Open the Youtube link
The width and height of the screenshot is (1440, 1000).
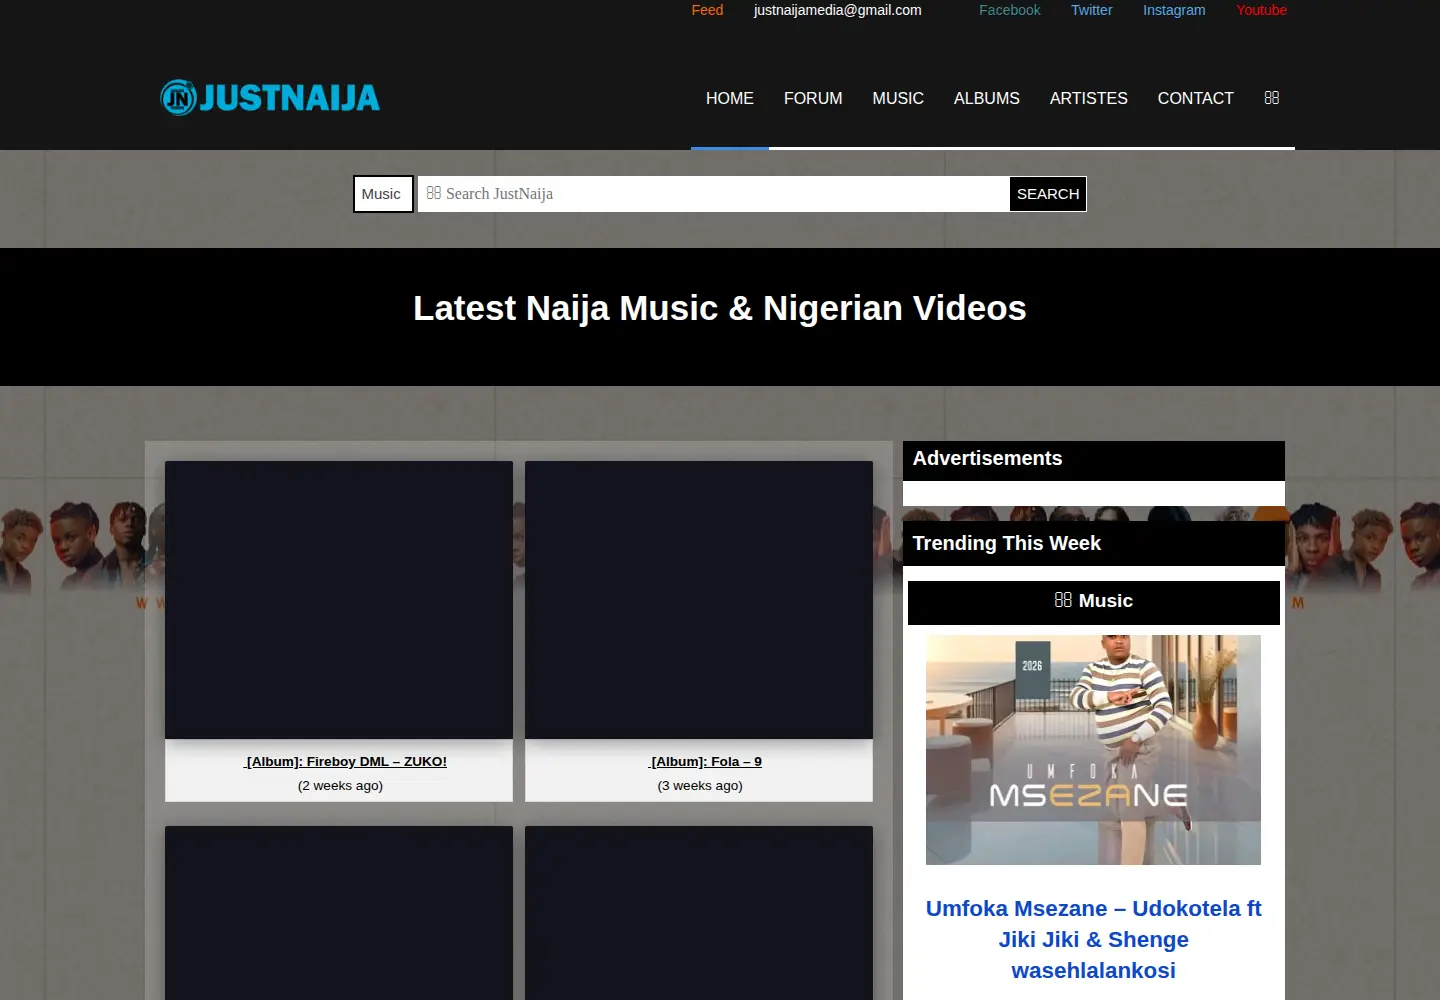point(1261,10)
